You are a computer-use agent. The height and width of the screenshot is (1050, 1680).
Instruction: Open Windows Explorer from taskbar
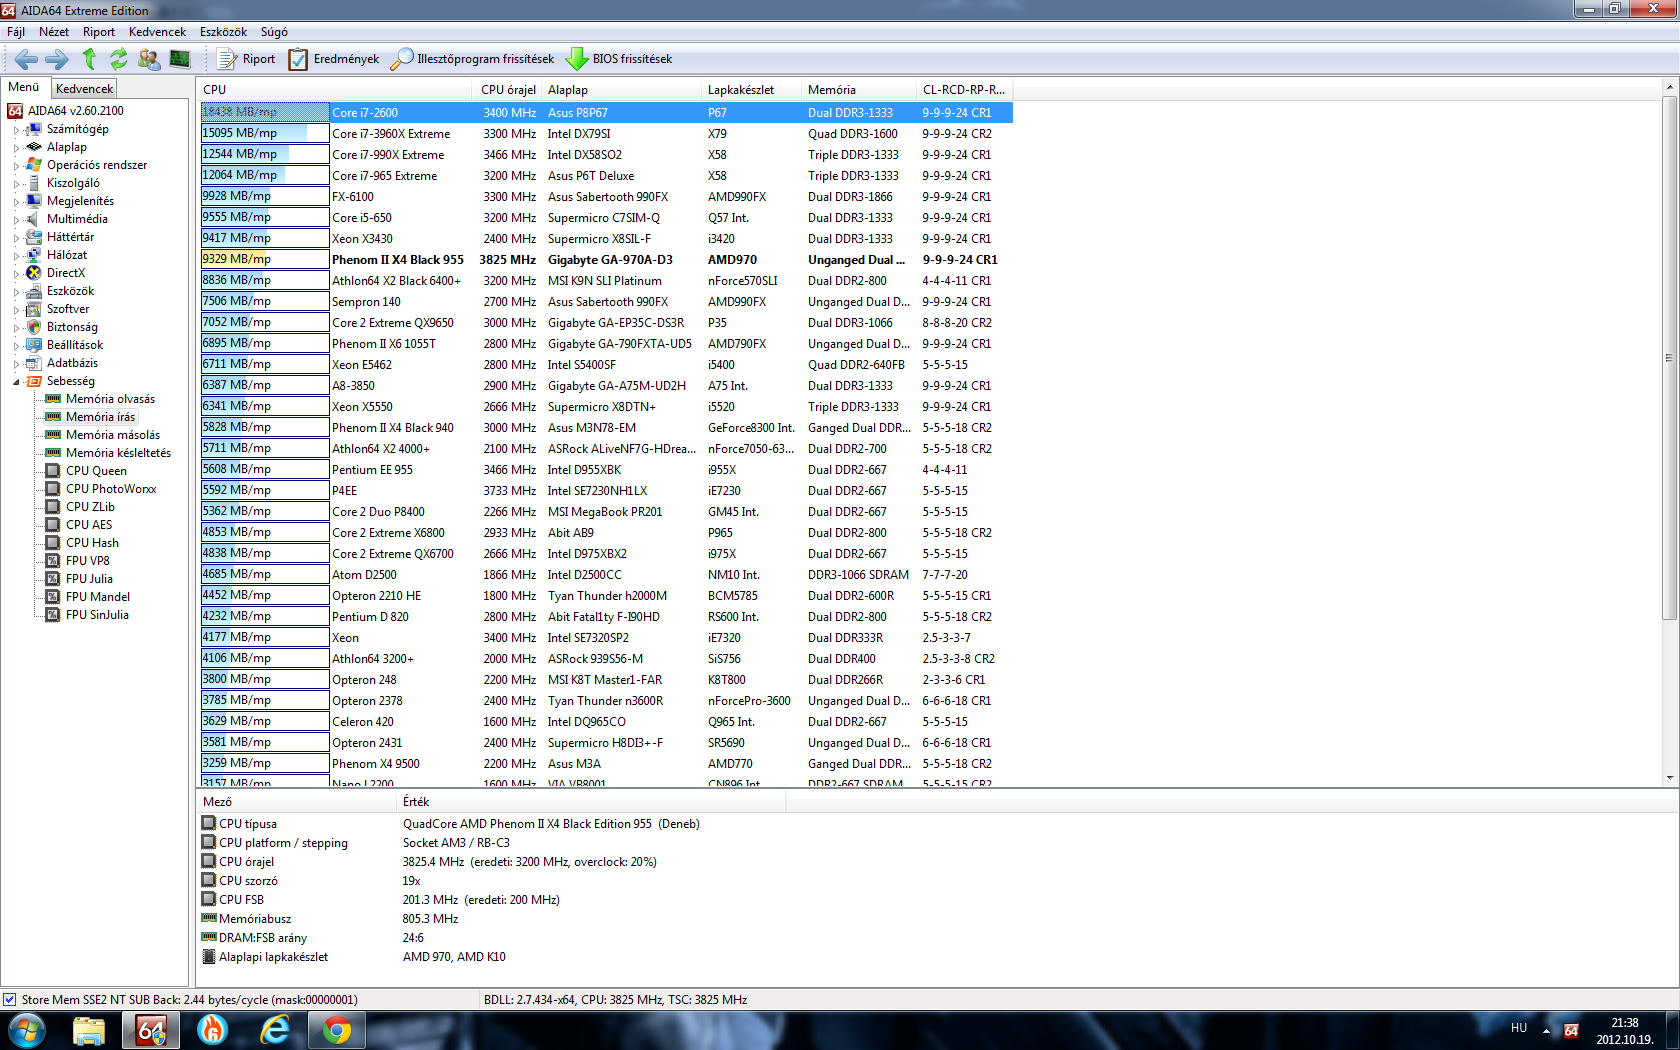(x=89, y=1030)
